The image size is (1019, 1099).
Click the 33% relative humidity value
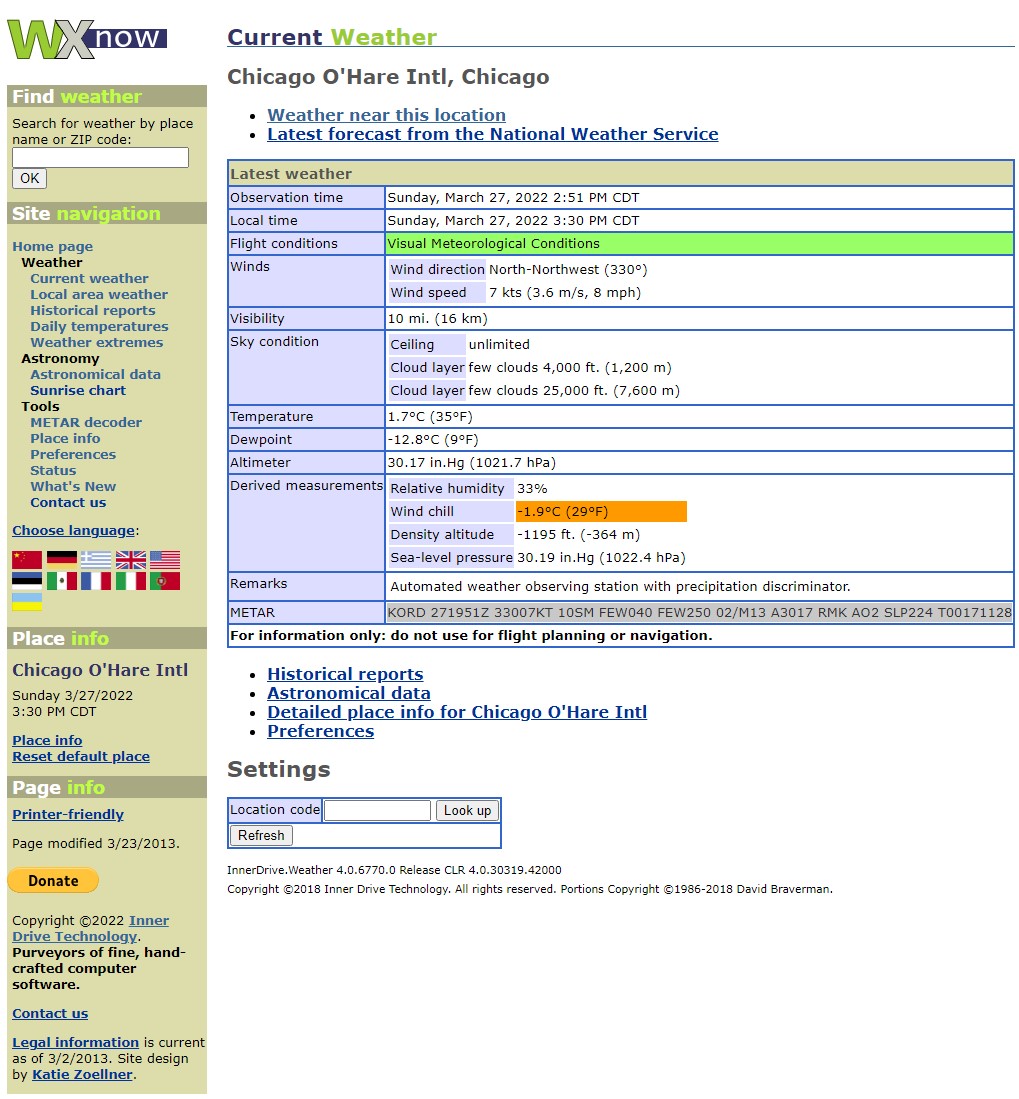pos(533,489)
